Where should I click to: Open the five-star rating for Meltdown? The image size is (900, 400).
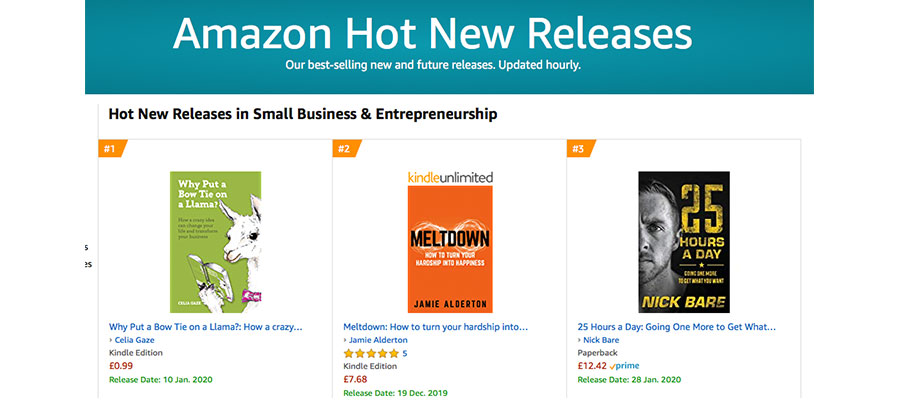click(x=370, y=353)
